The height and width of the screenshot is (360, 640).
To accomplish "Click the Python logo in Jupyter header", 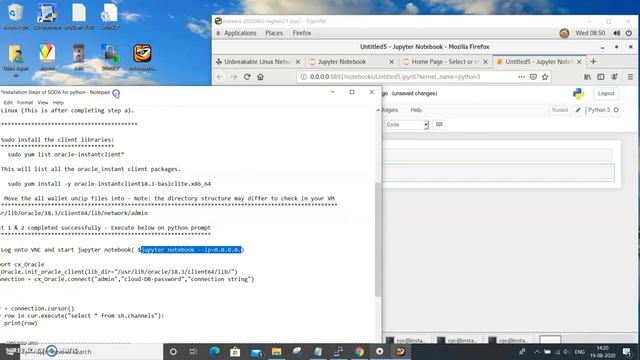I will [x=578, y=93].
